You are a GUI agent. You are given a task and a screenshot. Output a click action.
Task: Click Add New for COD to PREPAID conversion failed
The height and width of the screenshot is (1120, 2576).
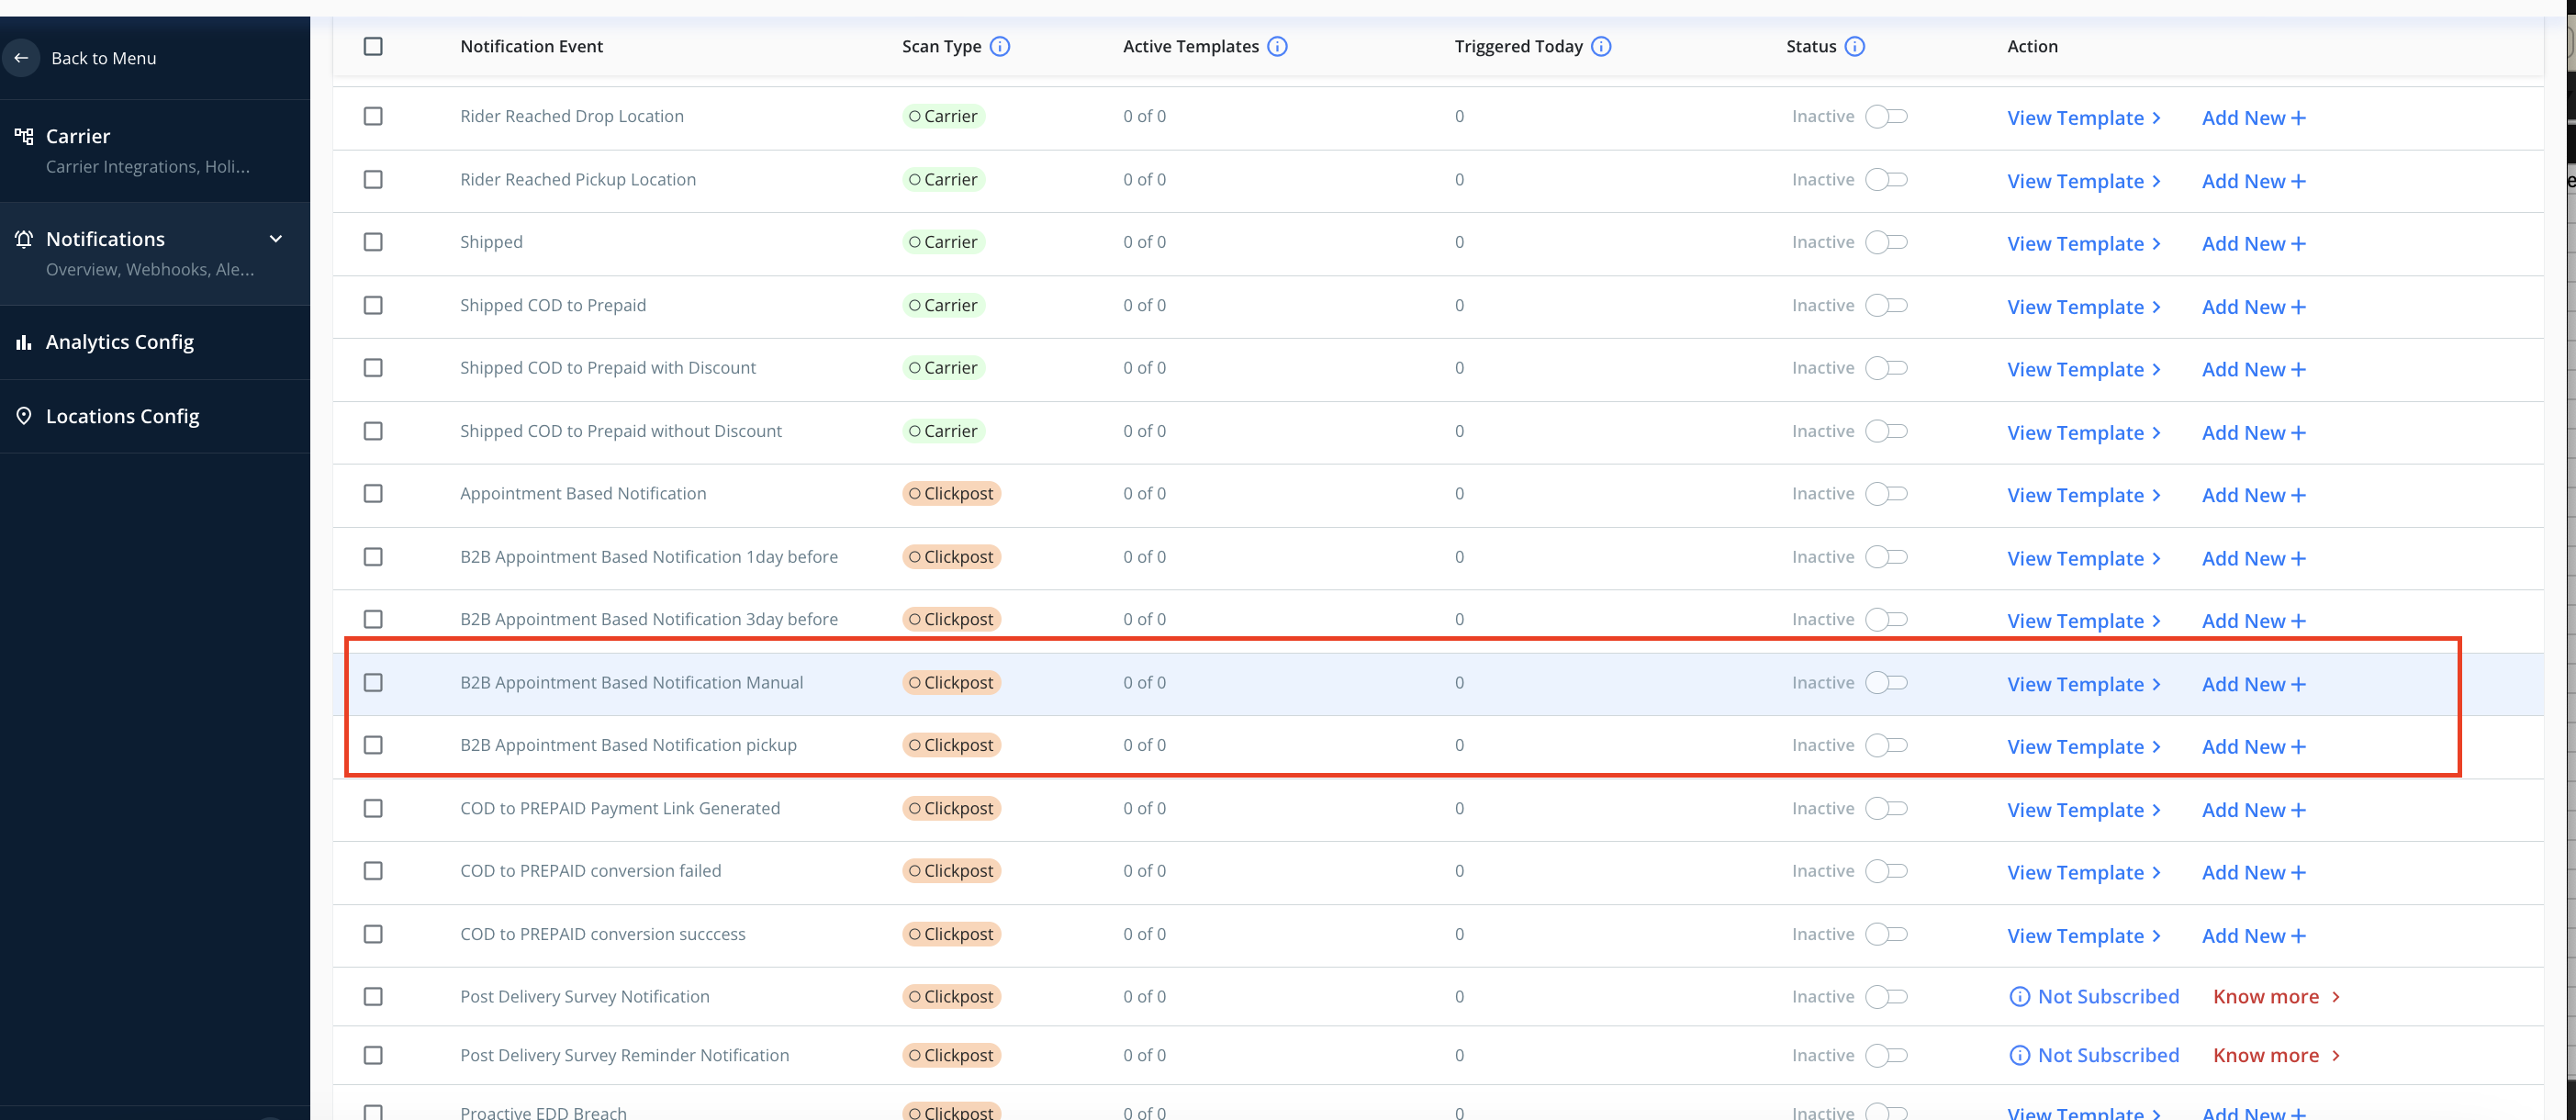click(2253, 873)
